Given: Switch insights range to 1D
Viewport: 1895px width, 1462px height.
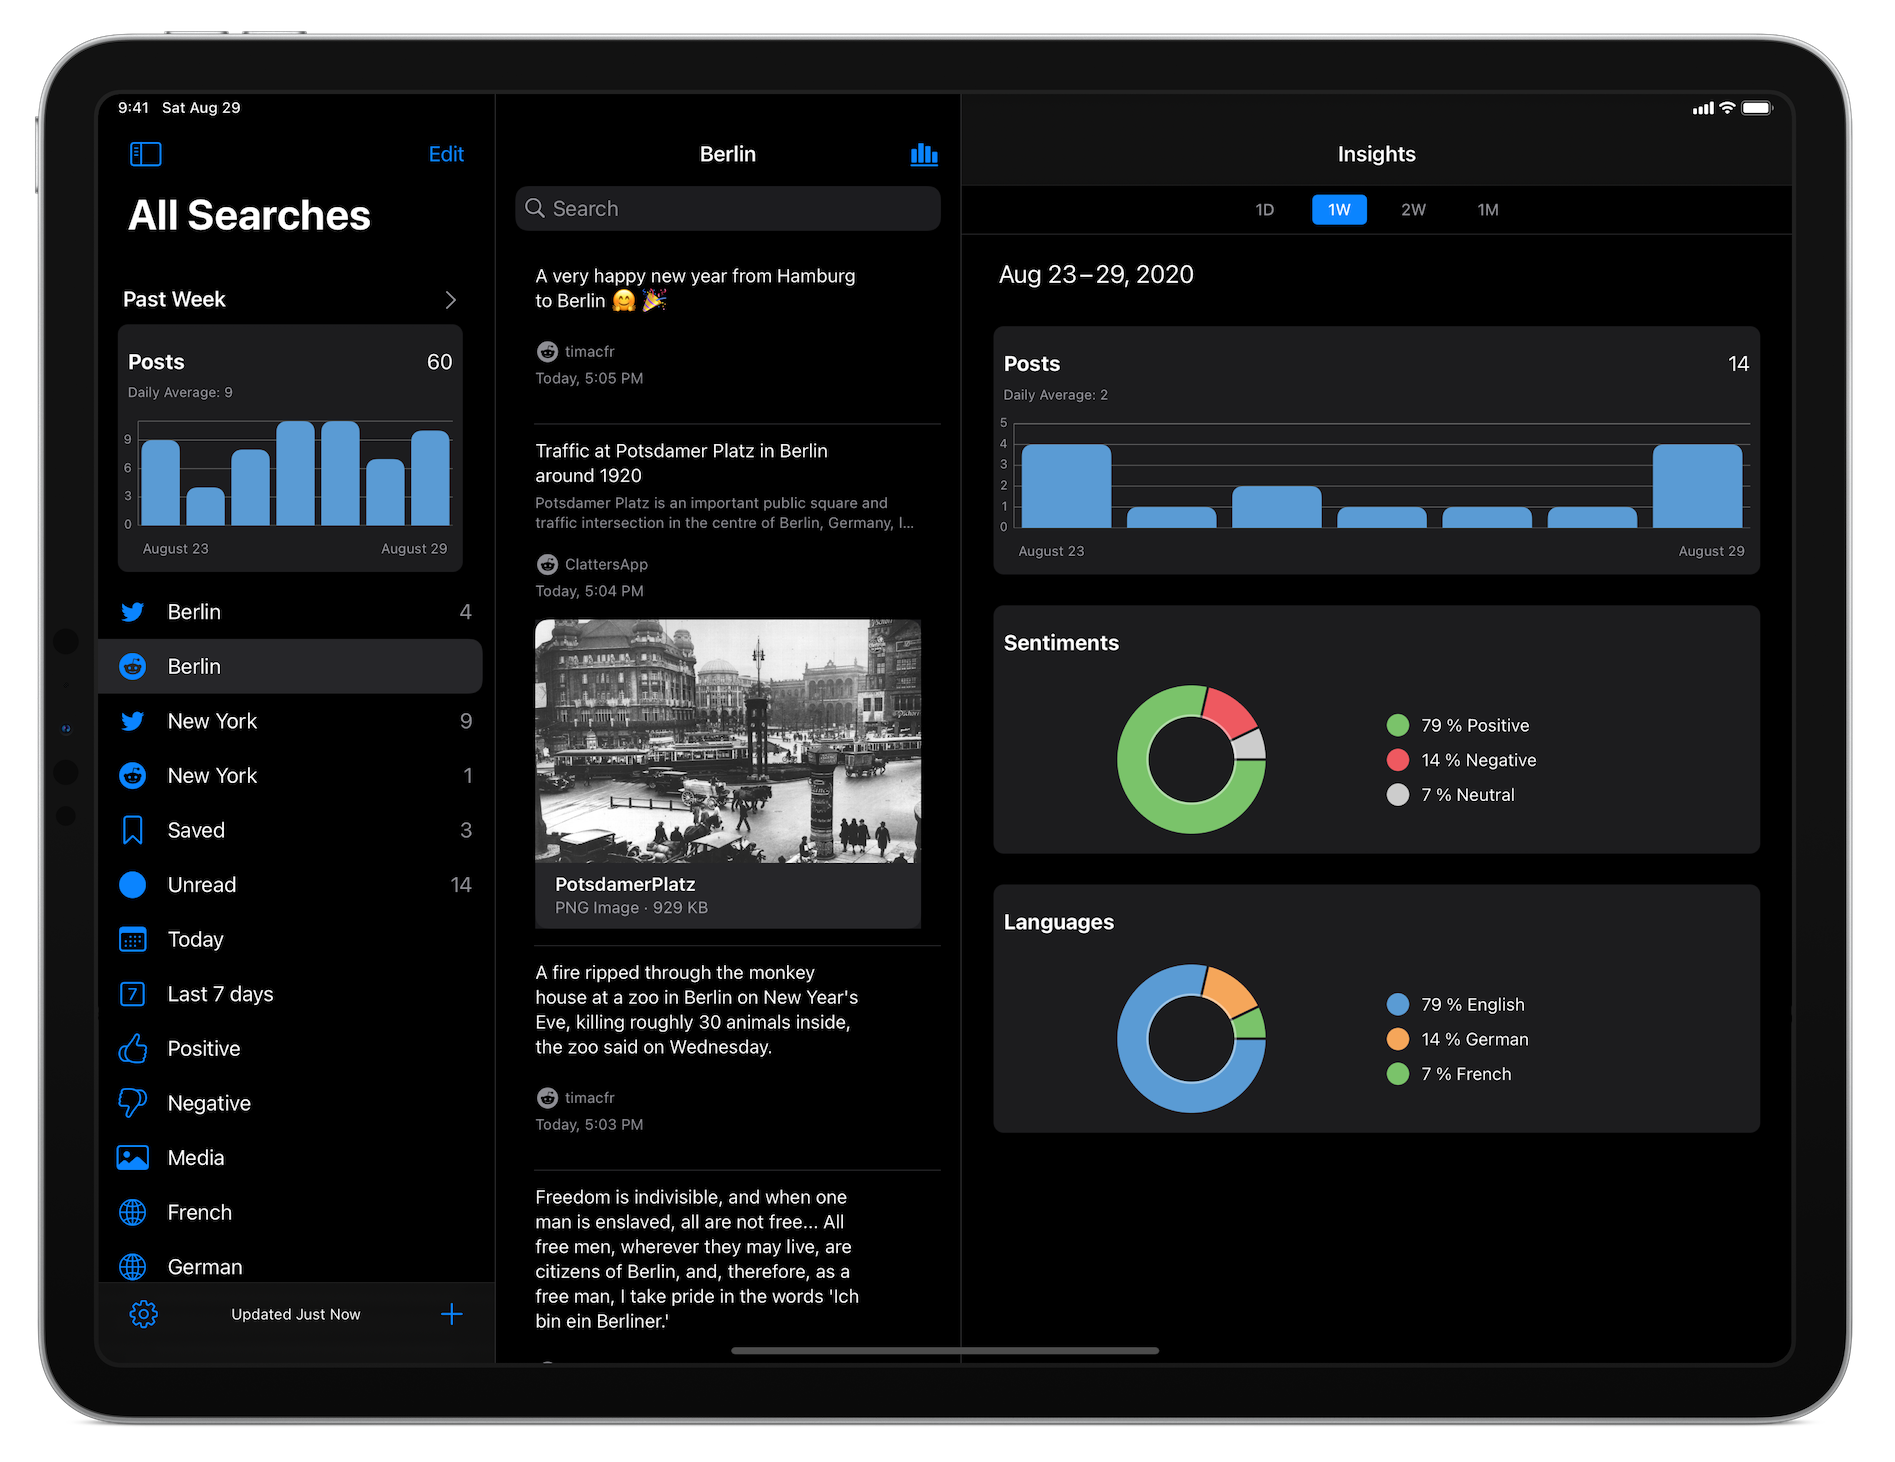Looking at the screenshot, I should point(1264,210).
